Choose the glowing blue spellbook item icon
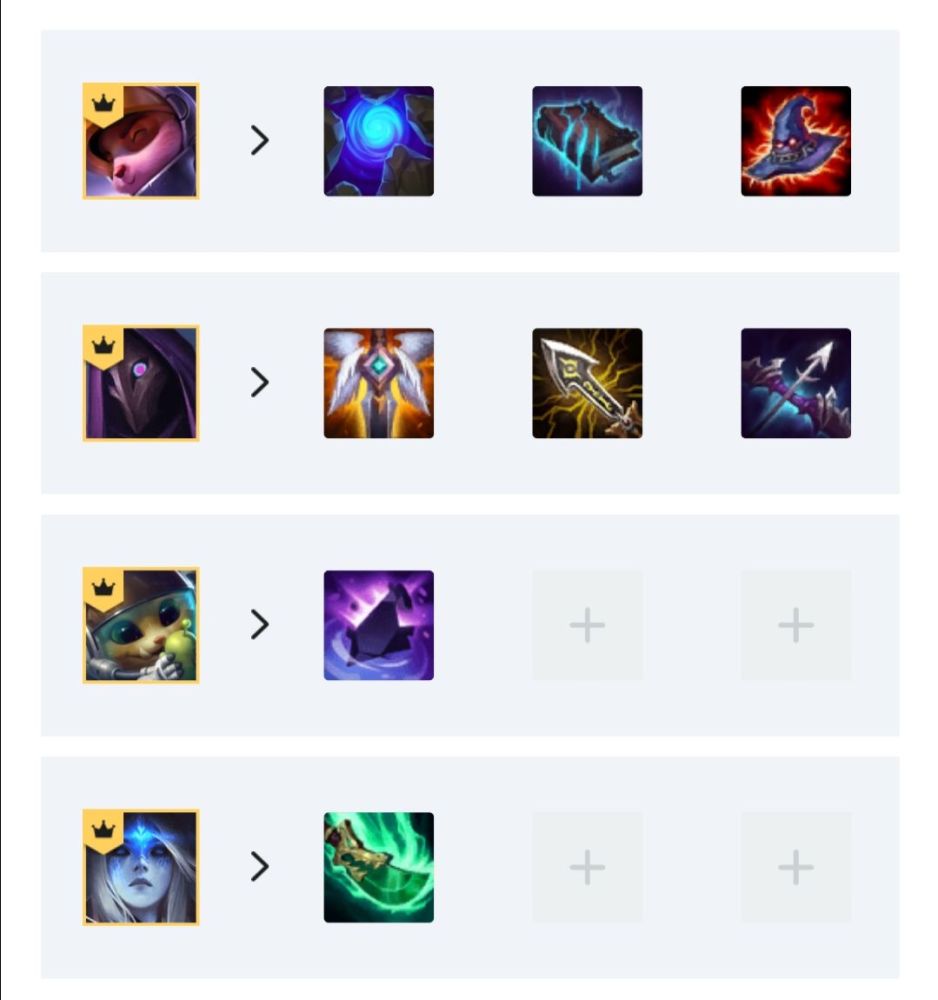This screenshot has height=1000, width=938. point(587,141)
